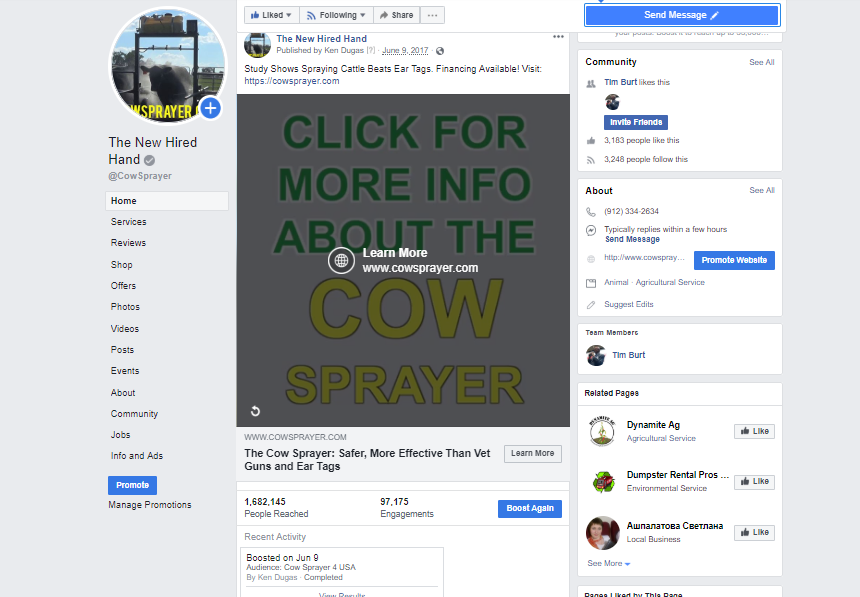Select the Photos sidebar item
Screen dimensions: 860x597
(x=125, y=307)
